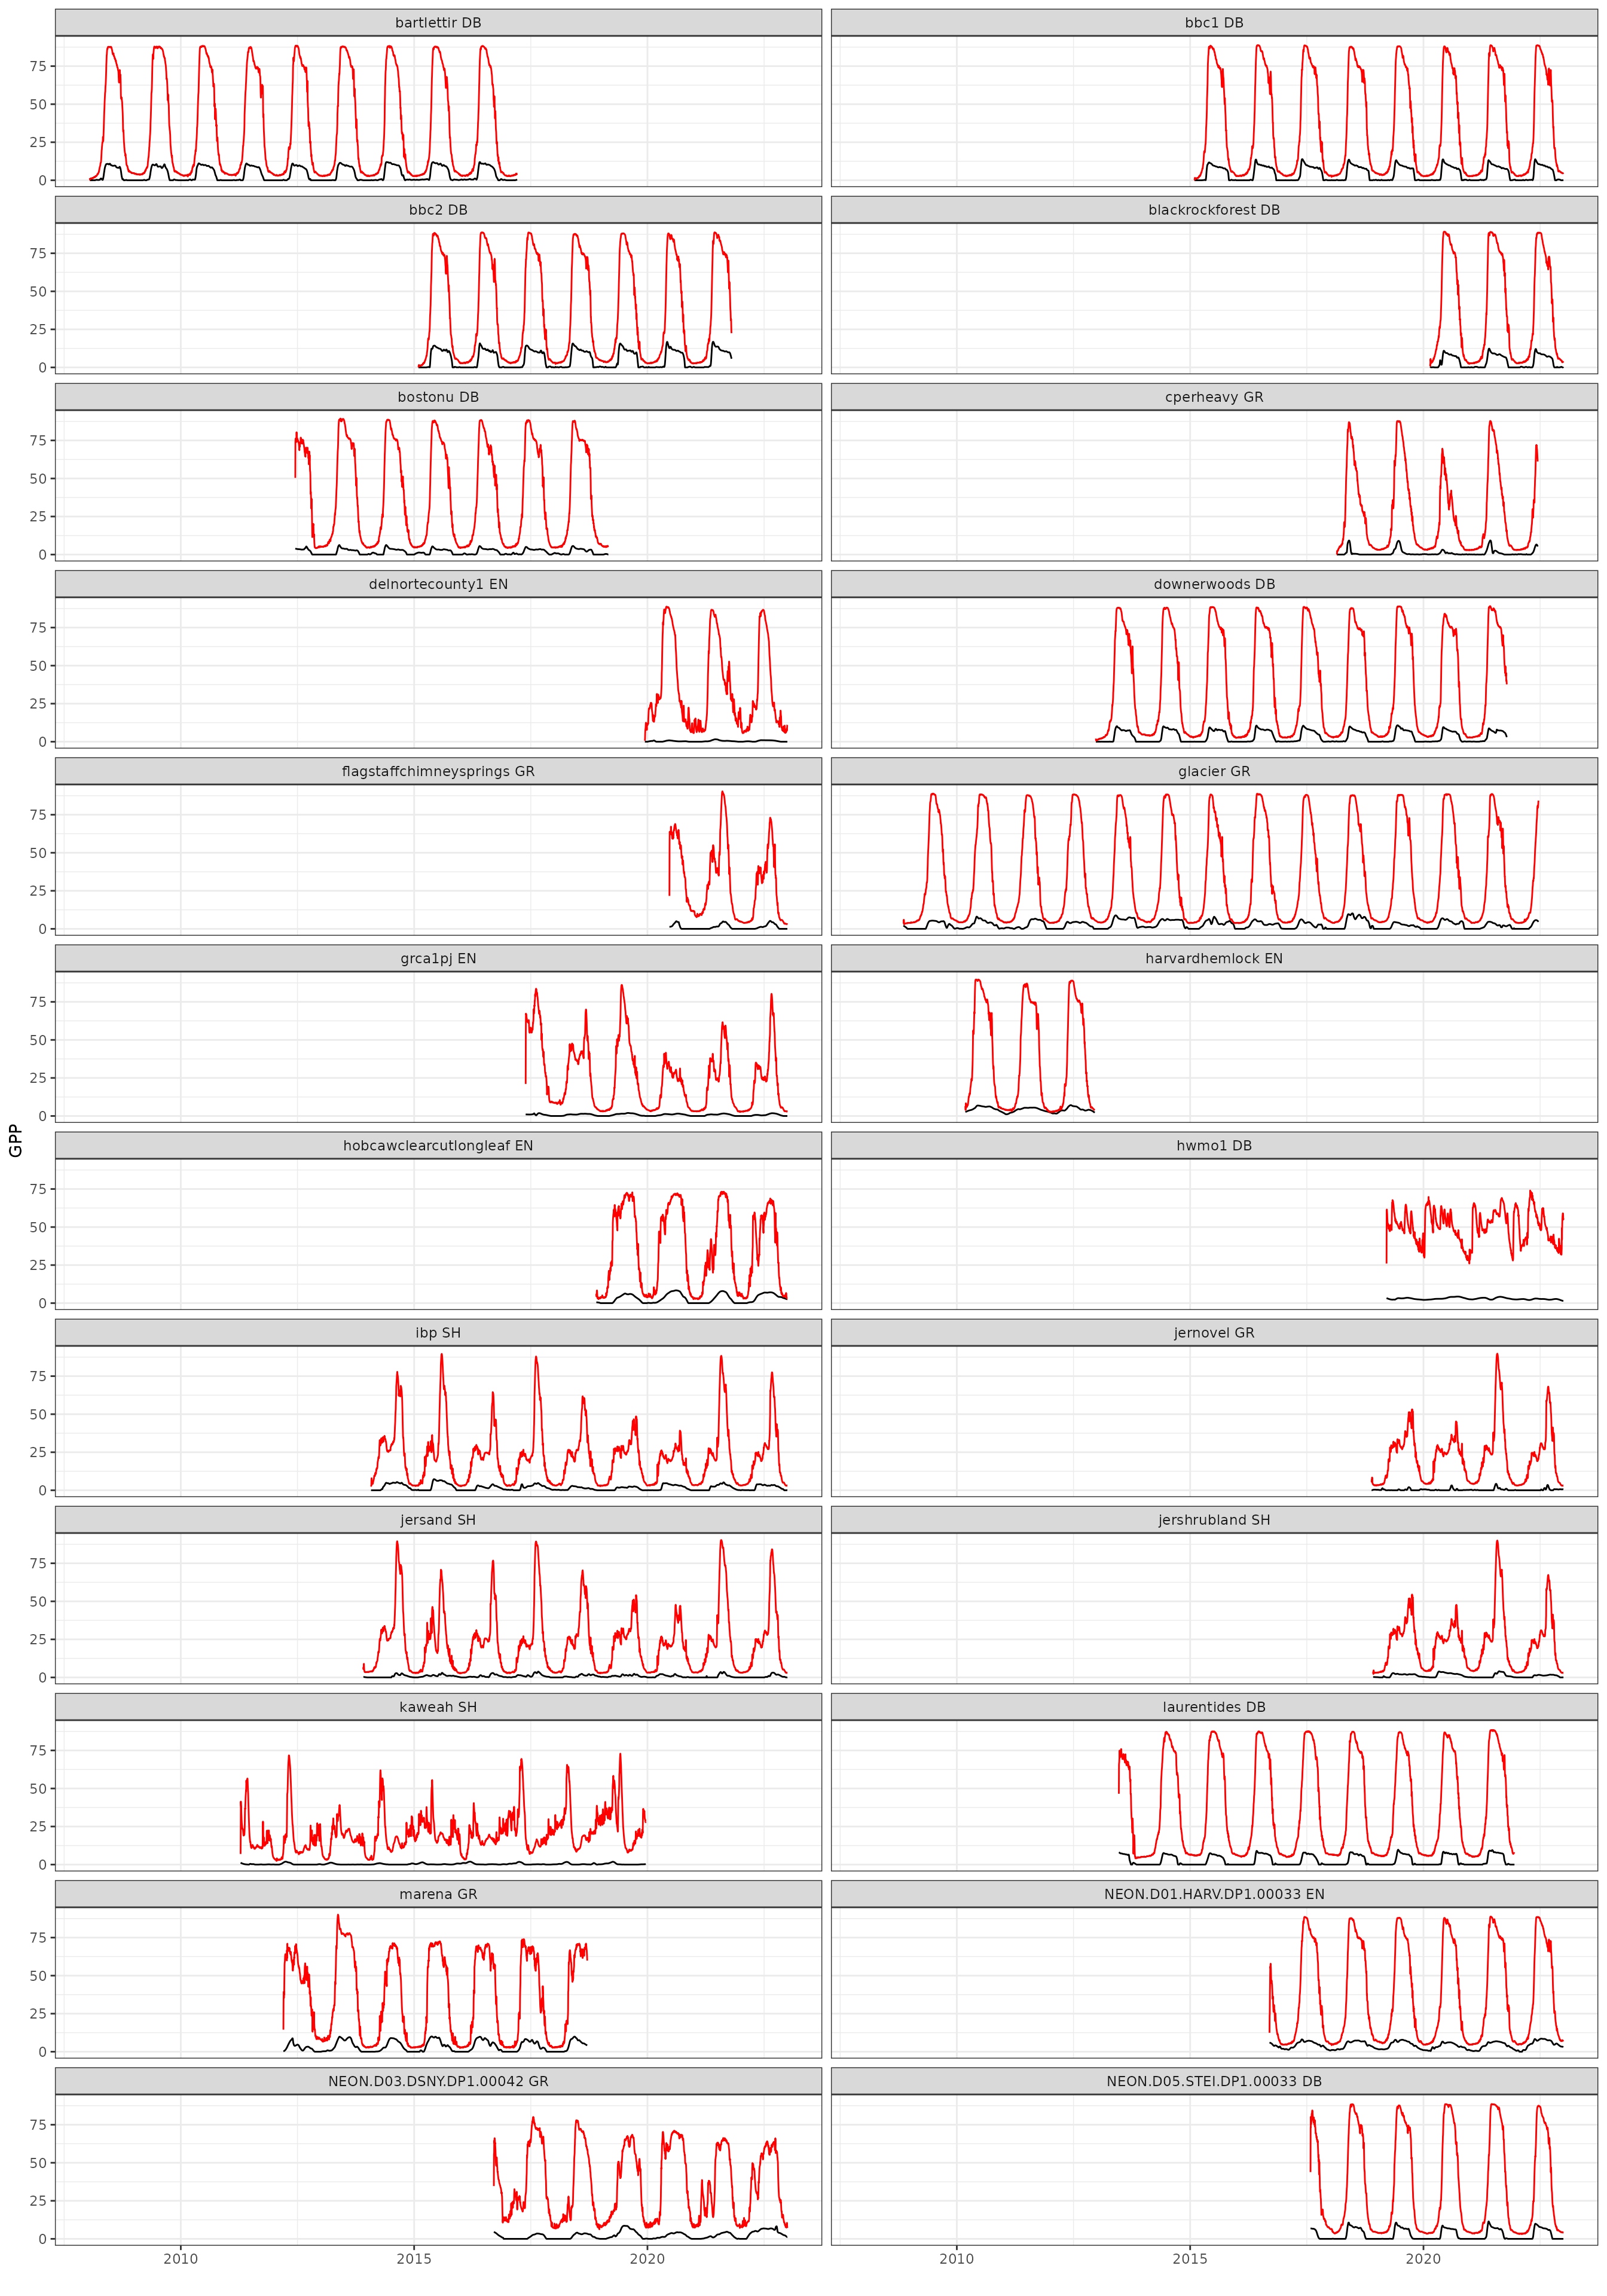Click the delnortecounty1 EN panel header
1607x2296 pixels.
coord(438,583)
